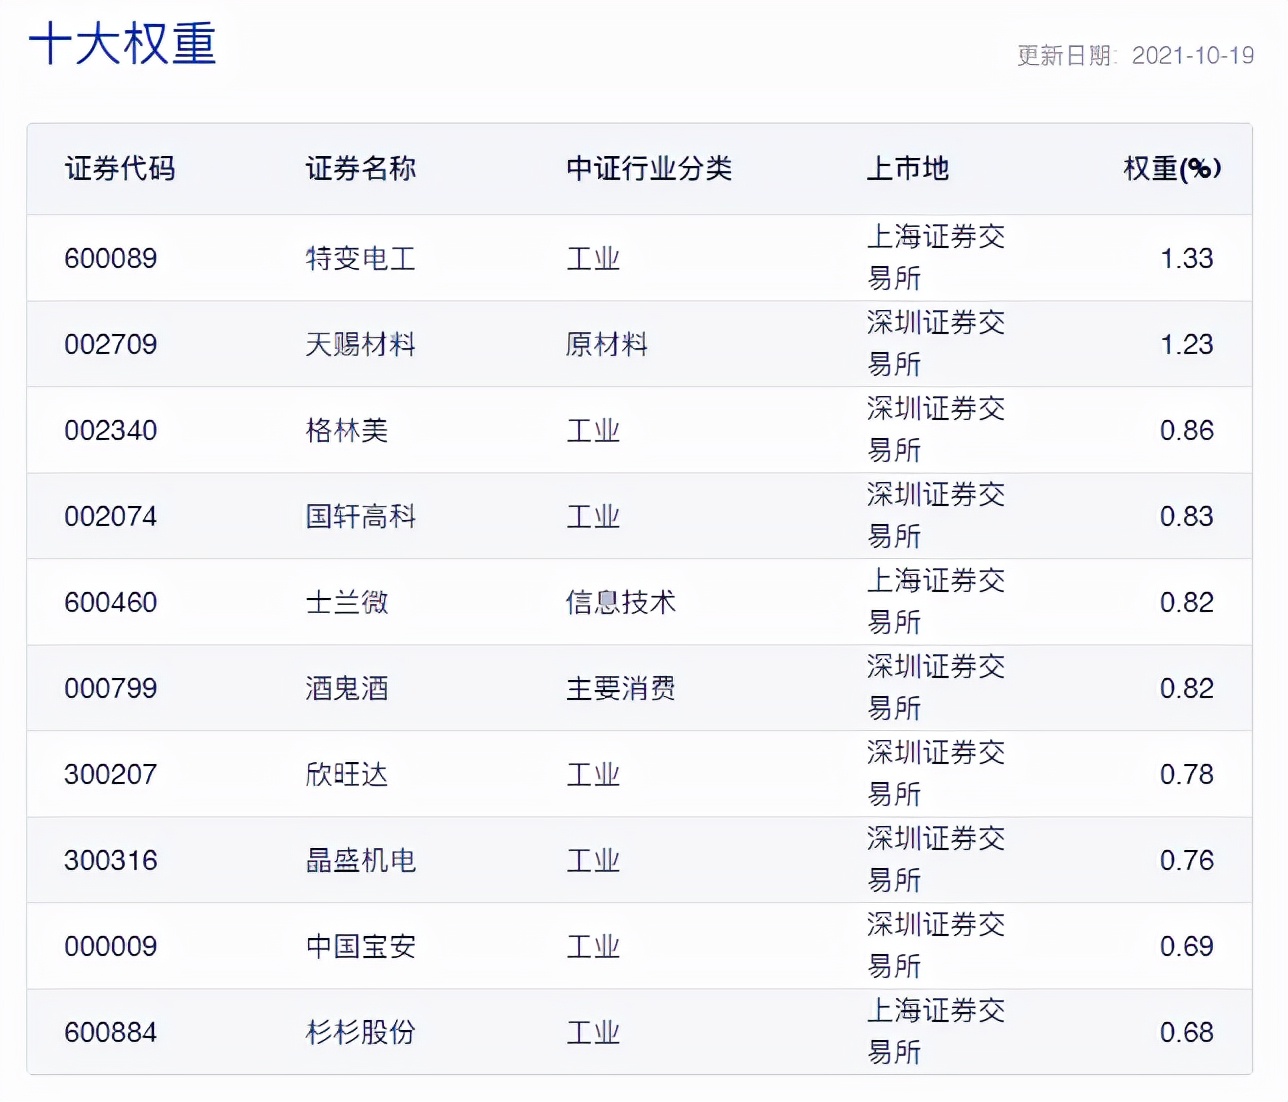The width and height of the screenshot is (1288, 1102).
Task: Open the 格林美 stock entry
Action: (347, 430)
